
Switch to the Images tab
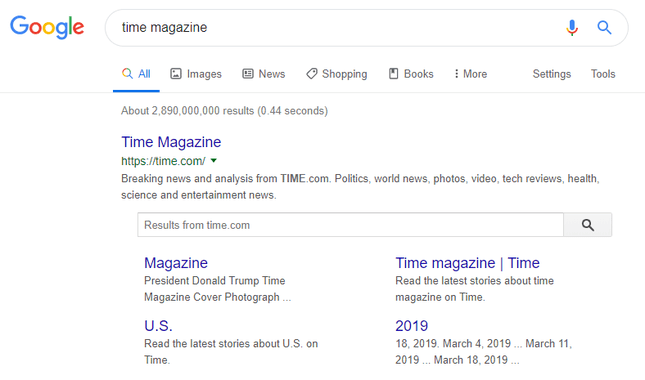196,74
